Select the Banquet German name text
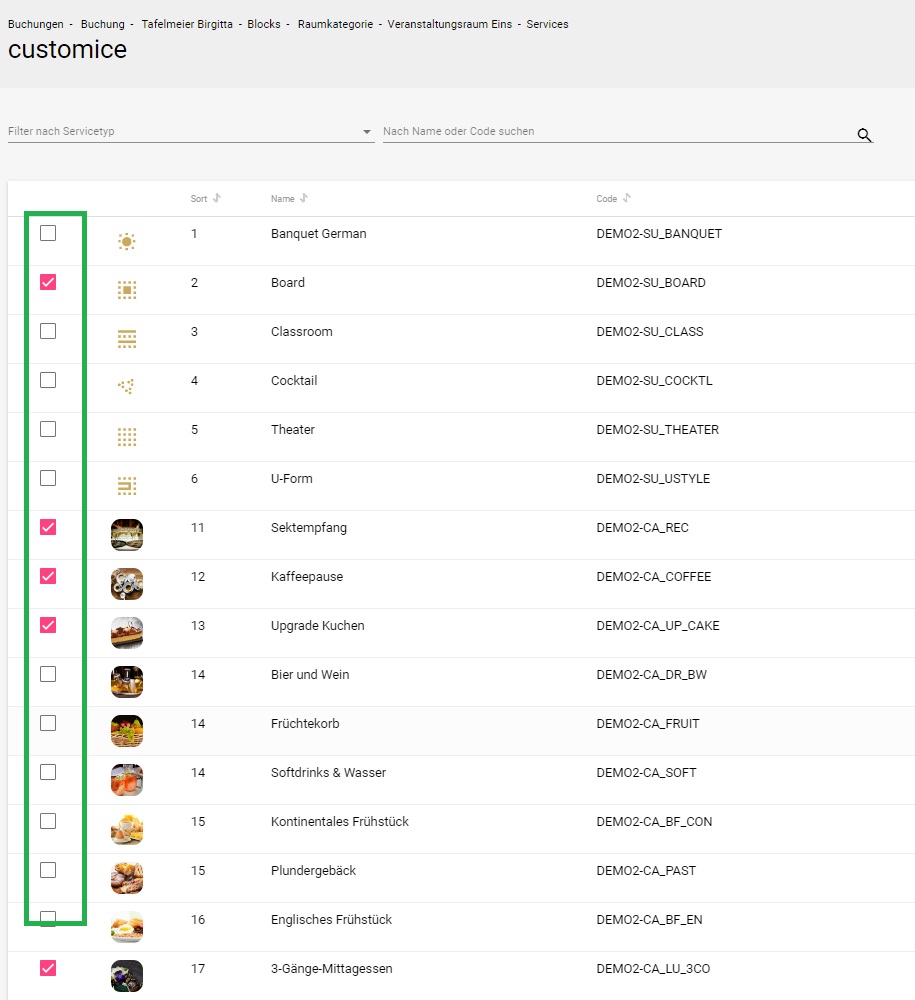The image size is (915, 1000). pos(319,233)
